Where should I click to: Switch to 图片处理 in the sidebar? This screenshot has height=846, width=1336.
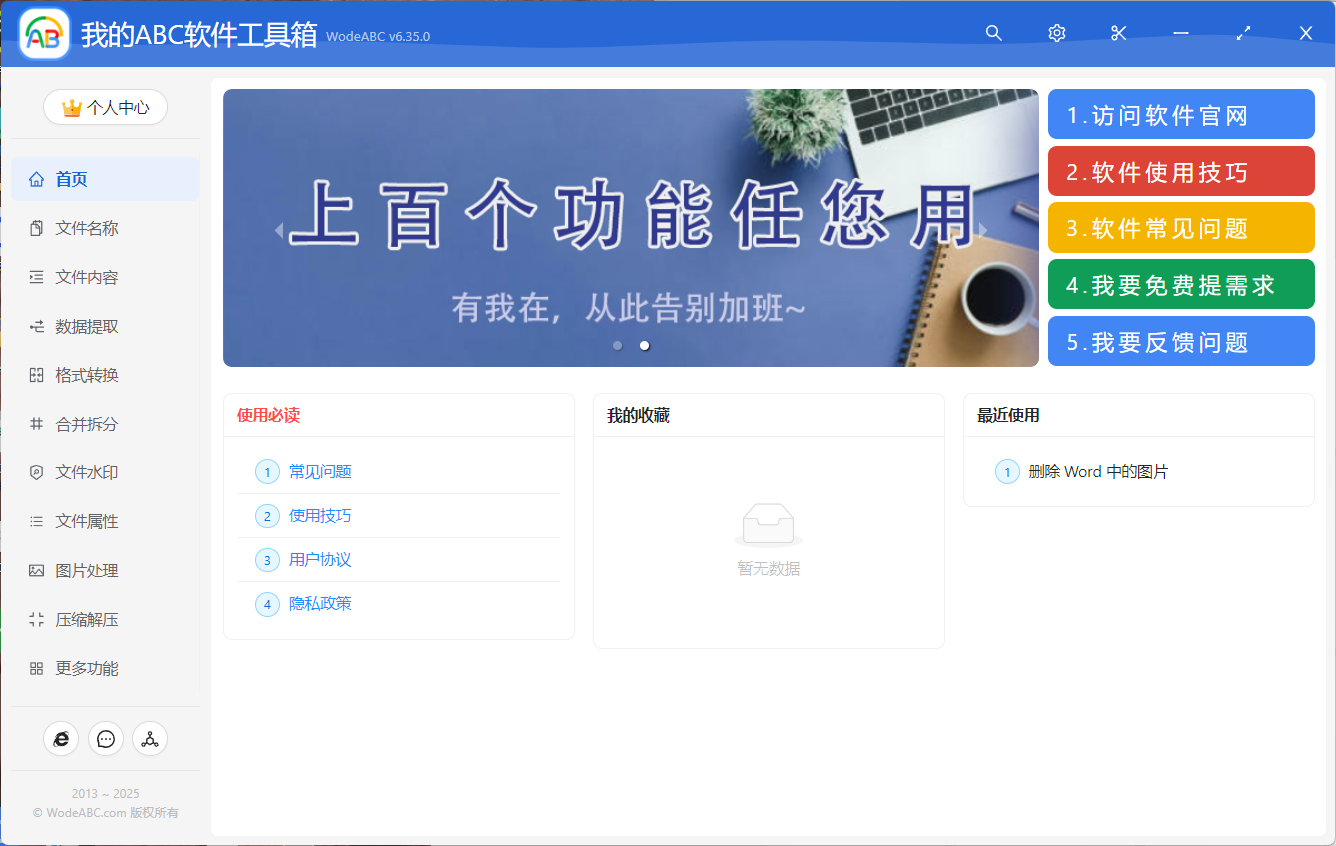tap(87, 571)
